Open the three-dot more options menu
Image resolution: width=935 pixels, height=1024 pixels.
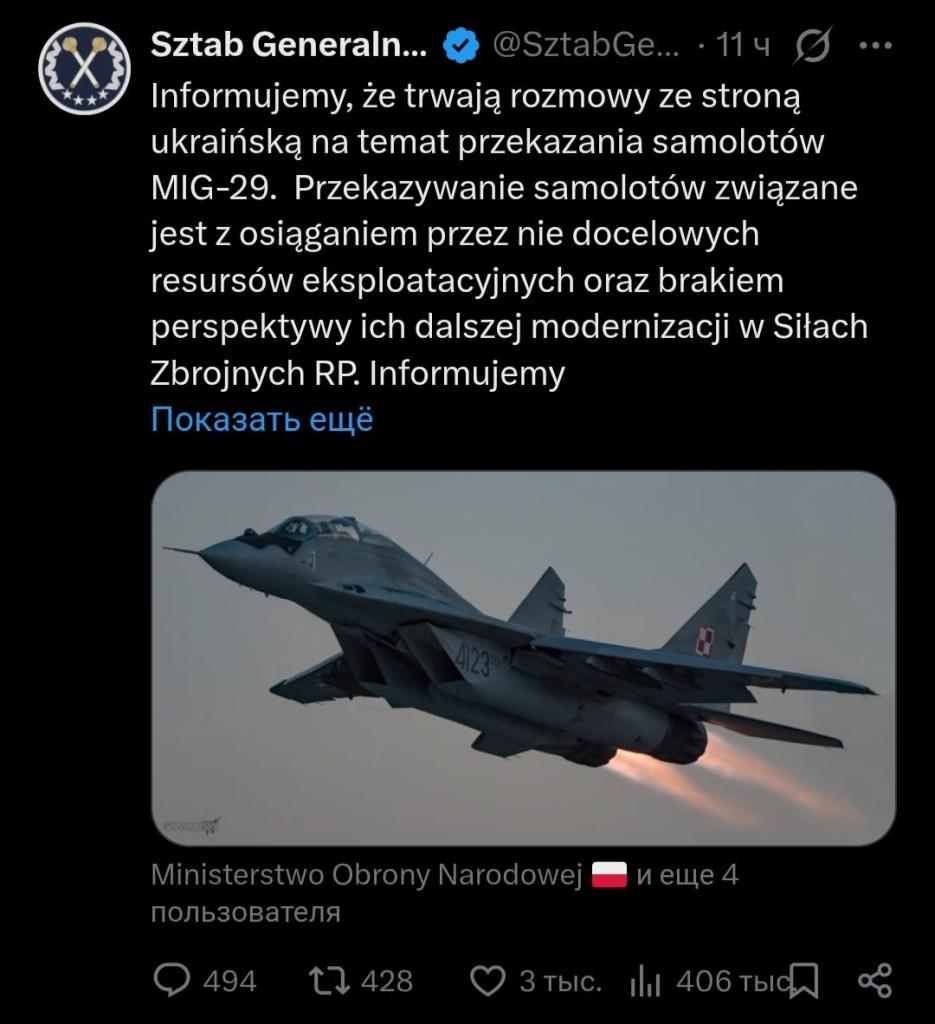(x=875, y=46)
